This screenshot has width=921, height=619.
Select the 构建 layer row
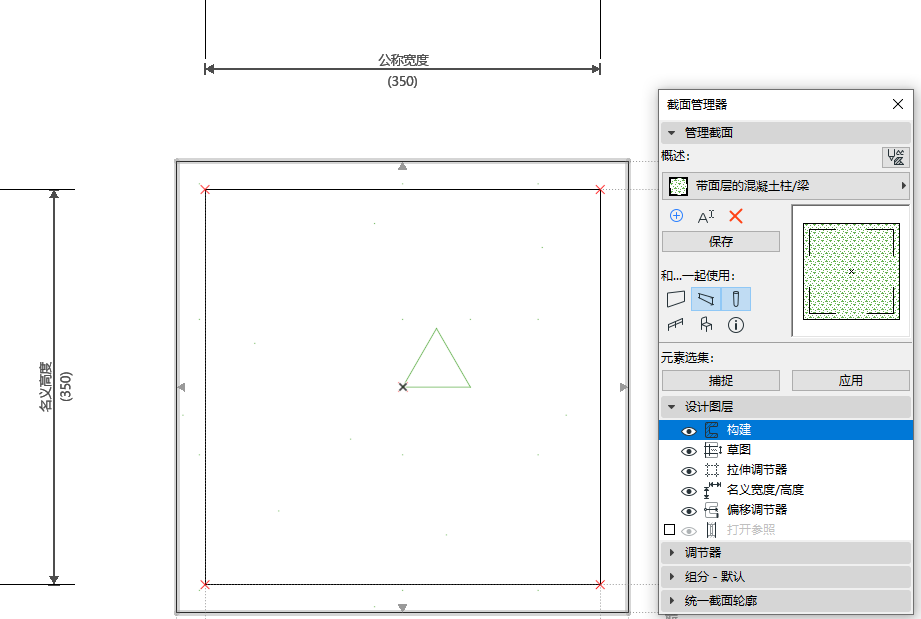coord(786,430)
